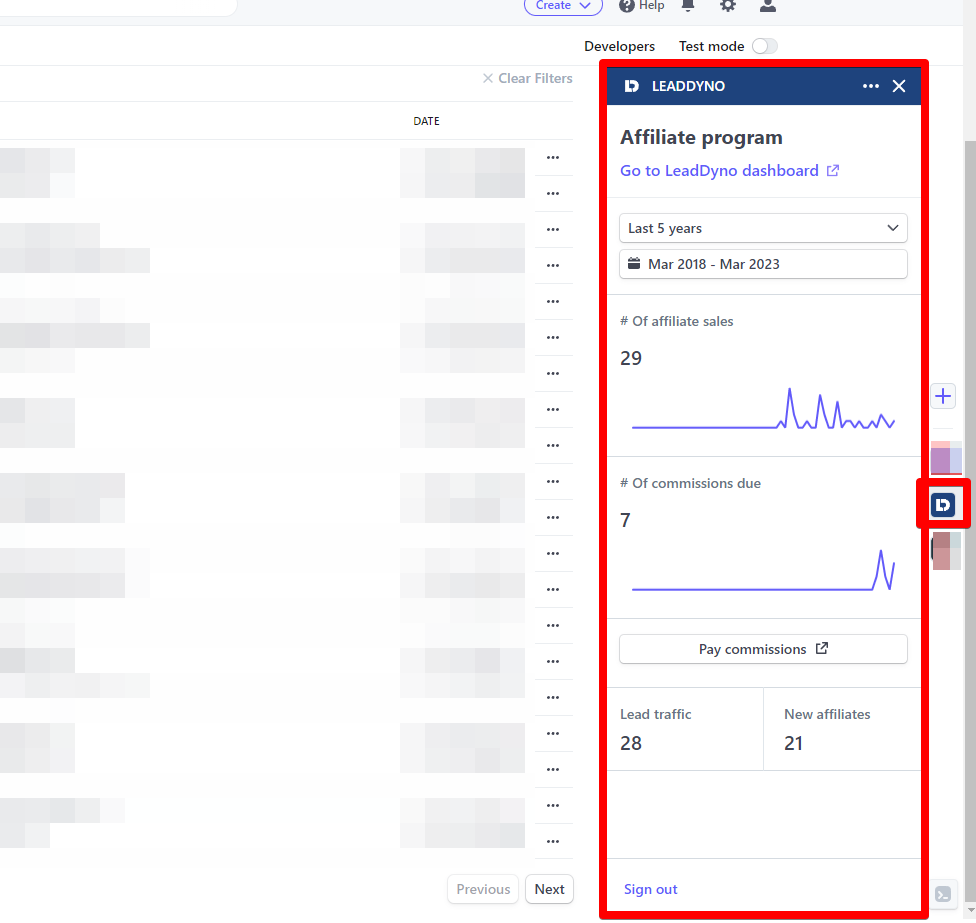This screenshot has width=976, height=923.
Task: Click the plus icon to add an app
Action: click(x=943, y=396)
